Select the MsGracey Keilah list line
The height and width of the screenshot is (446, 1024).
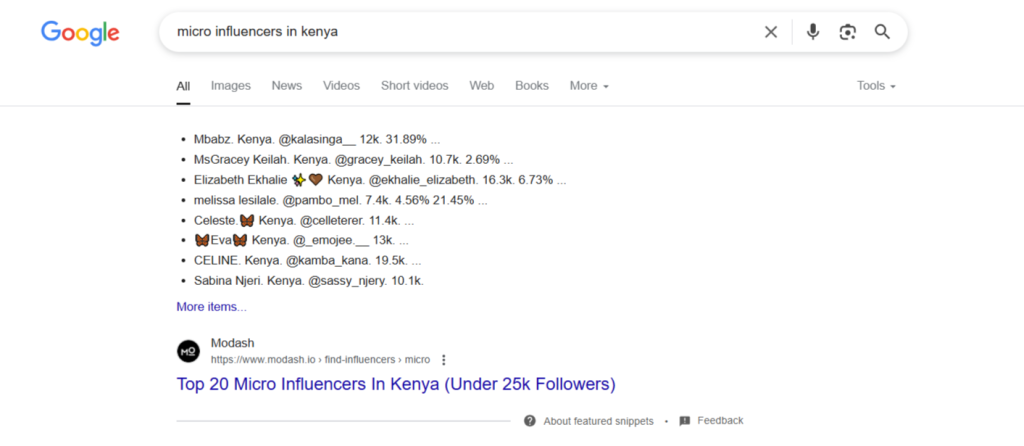coord(353,159)
